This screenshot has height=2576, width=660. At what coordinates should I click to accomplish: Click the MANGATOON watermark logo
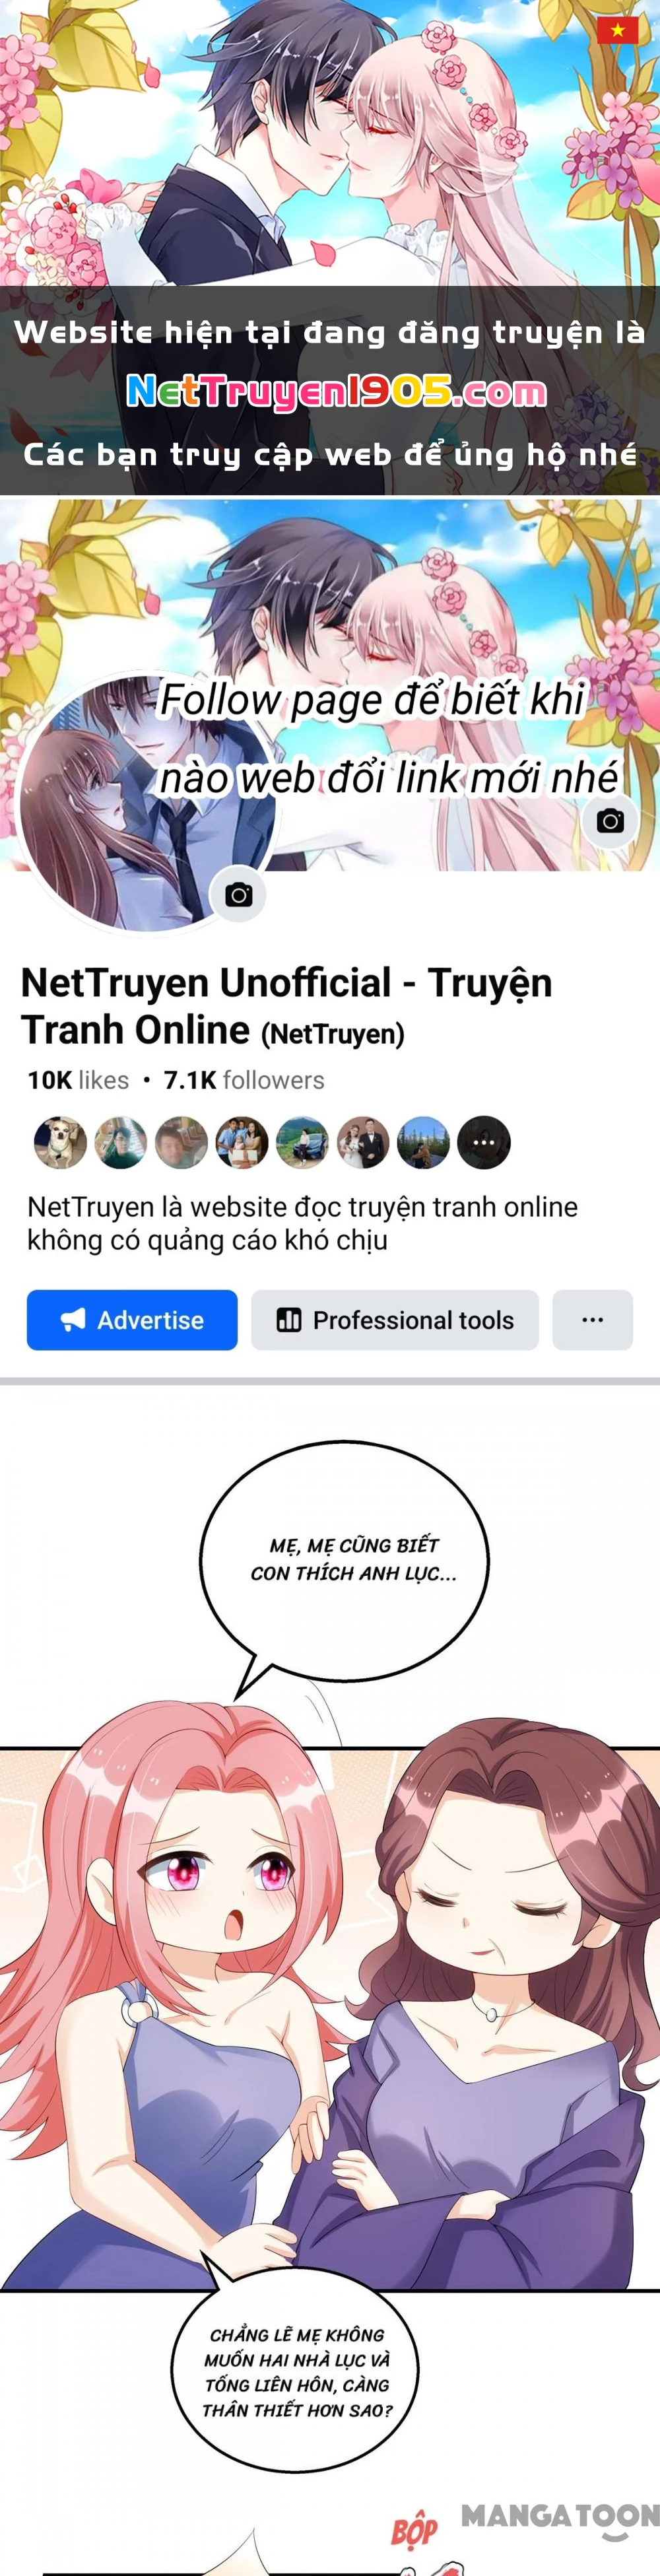point(560,2518)
